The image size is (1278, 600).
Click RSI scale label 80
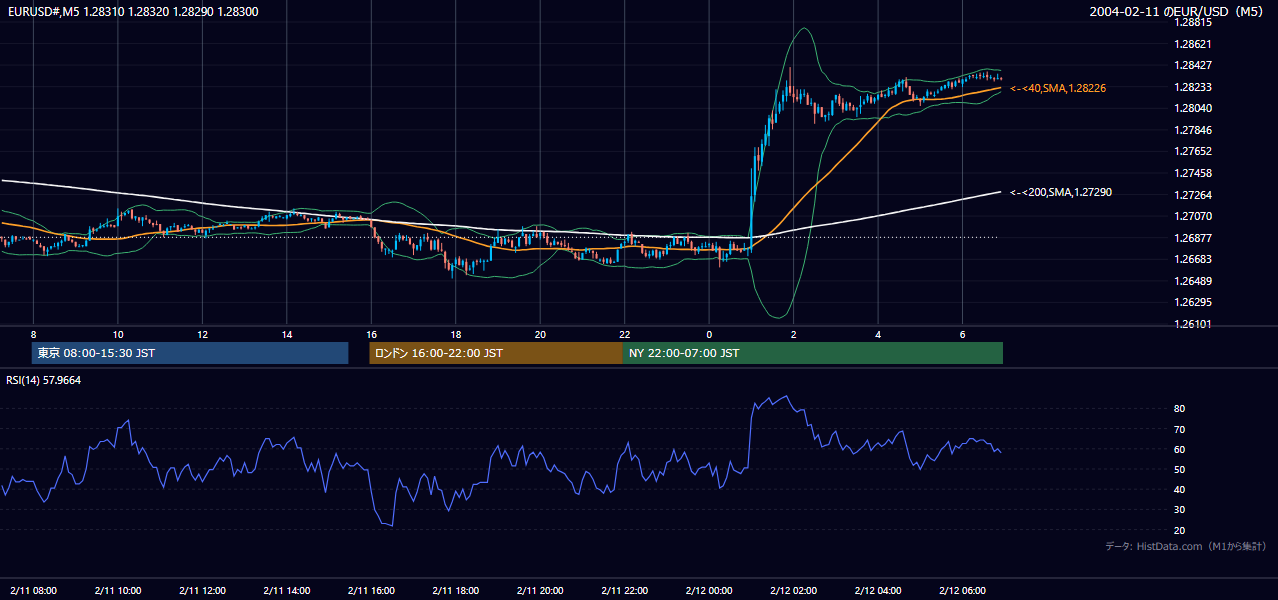pos(1179,409)
